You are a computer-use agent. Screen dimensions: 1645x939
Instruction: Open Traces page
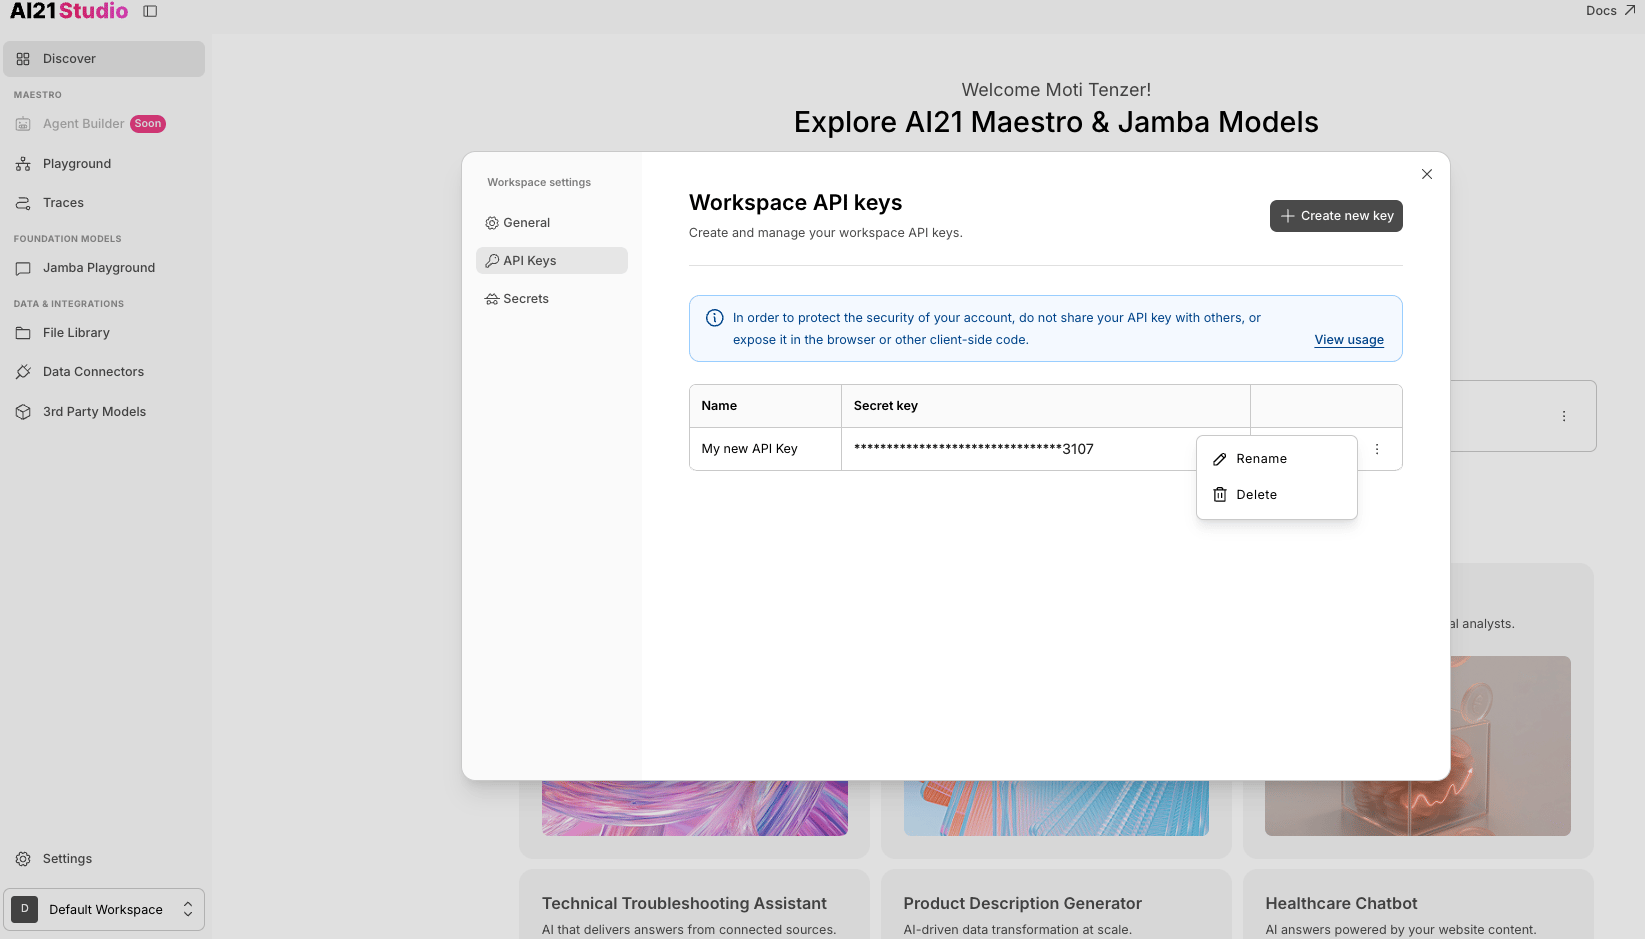(104, 203)
